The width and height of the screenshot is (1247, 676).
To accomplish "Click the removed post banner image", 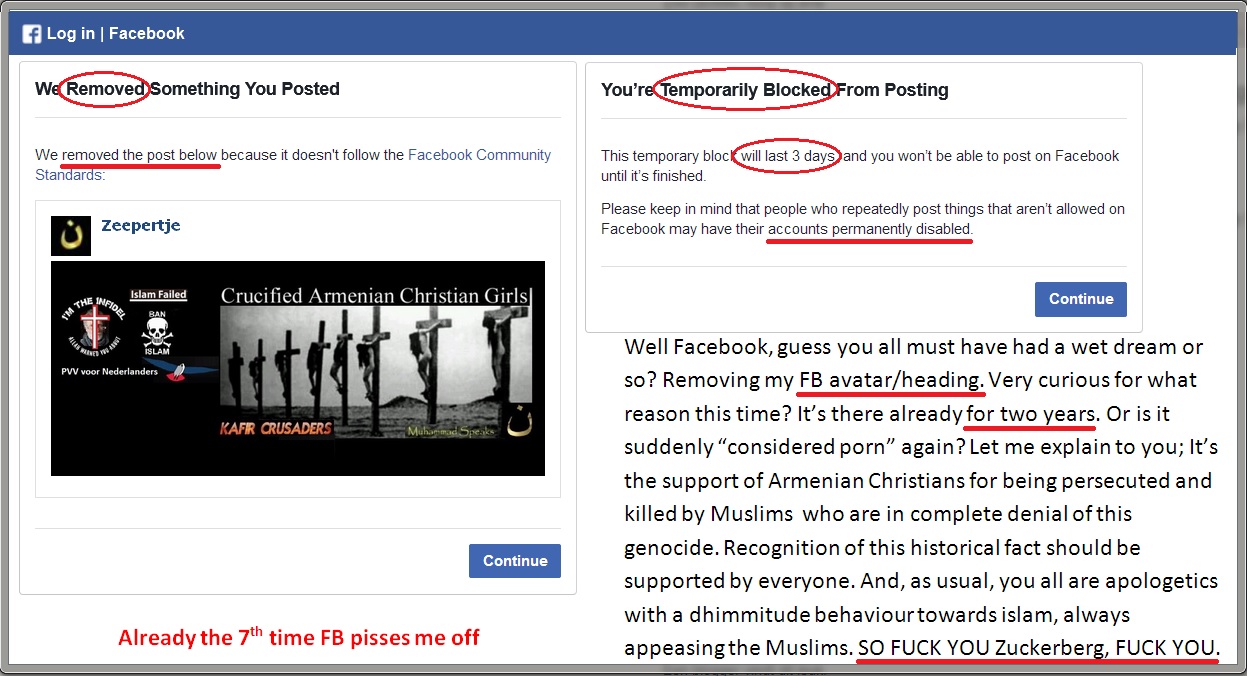I will [298, 368].
